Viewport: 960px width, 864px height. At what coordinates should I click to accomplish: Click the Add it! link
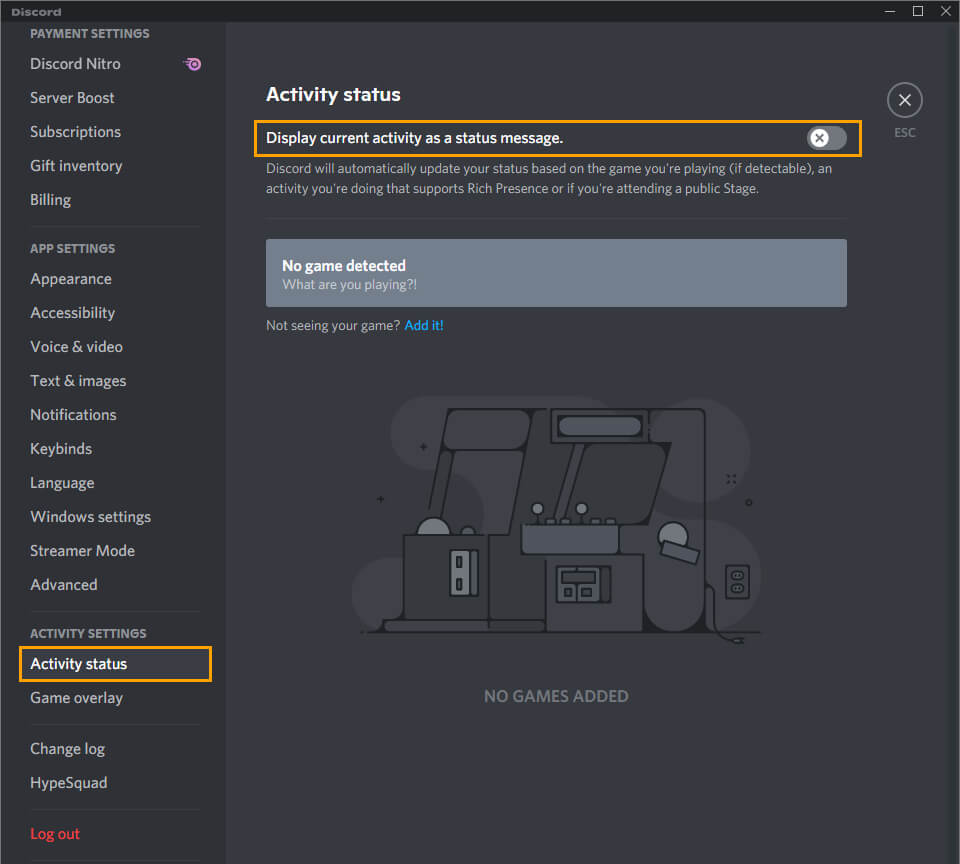424,325
